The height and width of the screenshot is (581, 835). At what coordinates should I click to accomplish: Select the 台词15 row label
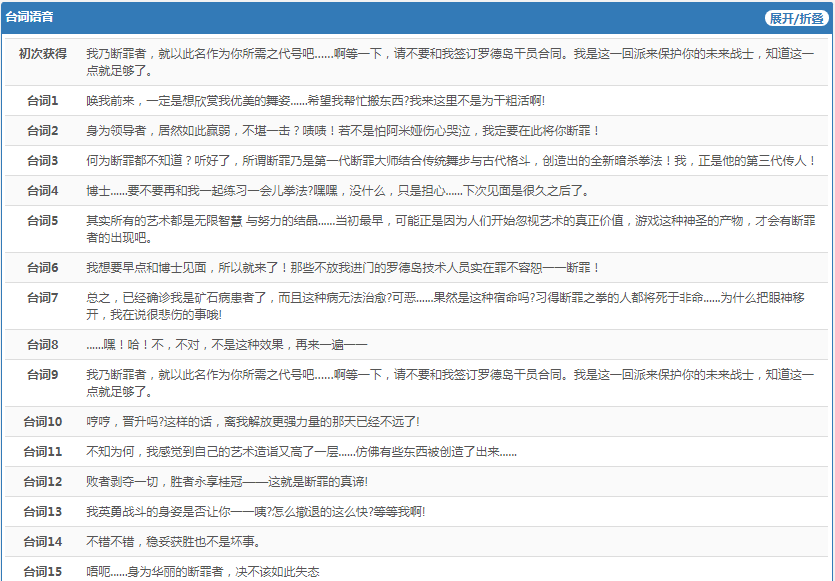pos(43,571)
